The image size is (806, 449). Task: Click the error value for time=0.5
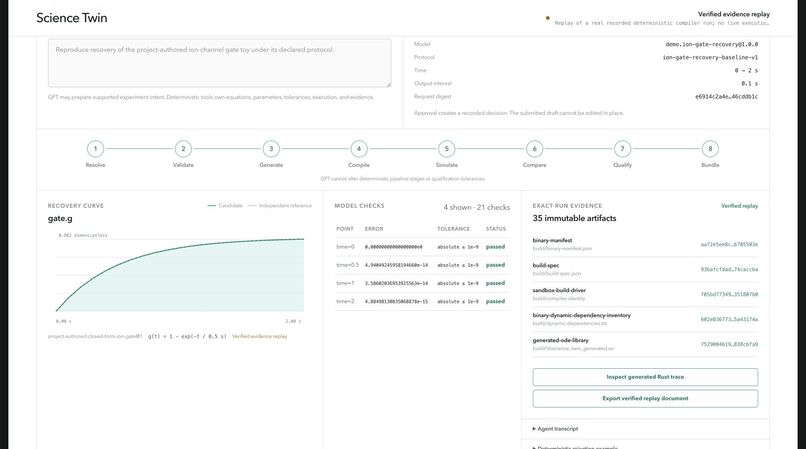[x=396, y=265]
